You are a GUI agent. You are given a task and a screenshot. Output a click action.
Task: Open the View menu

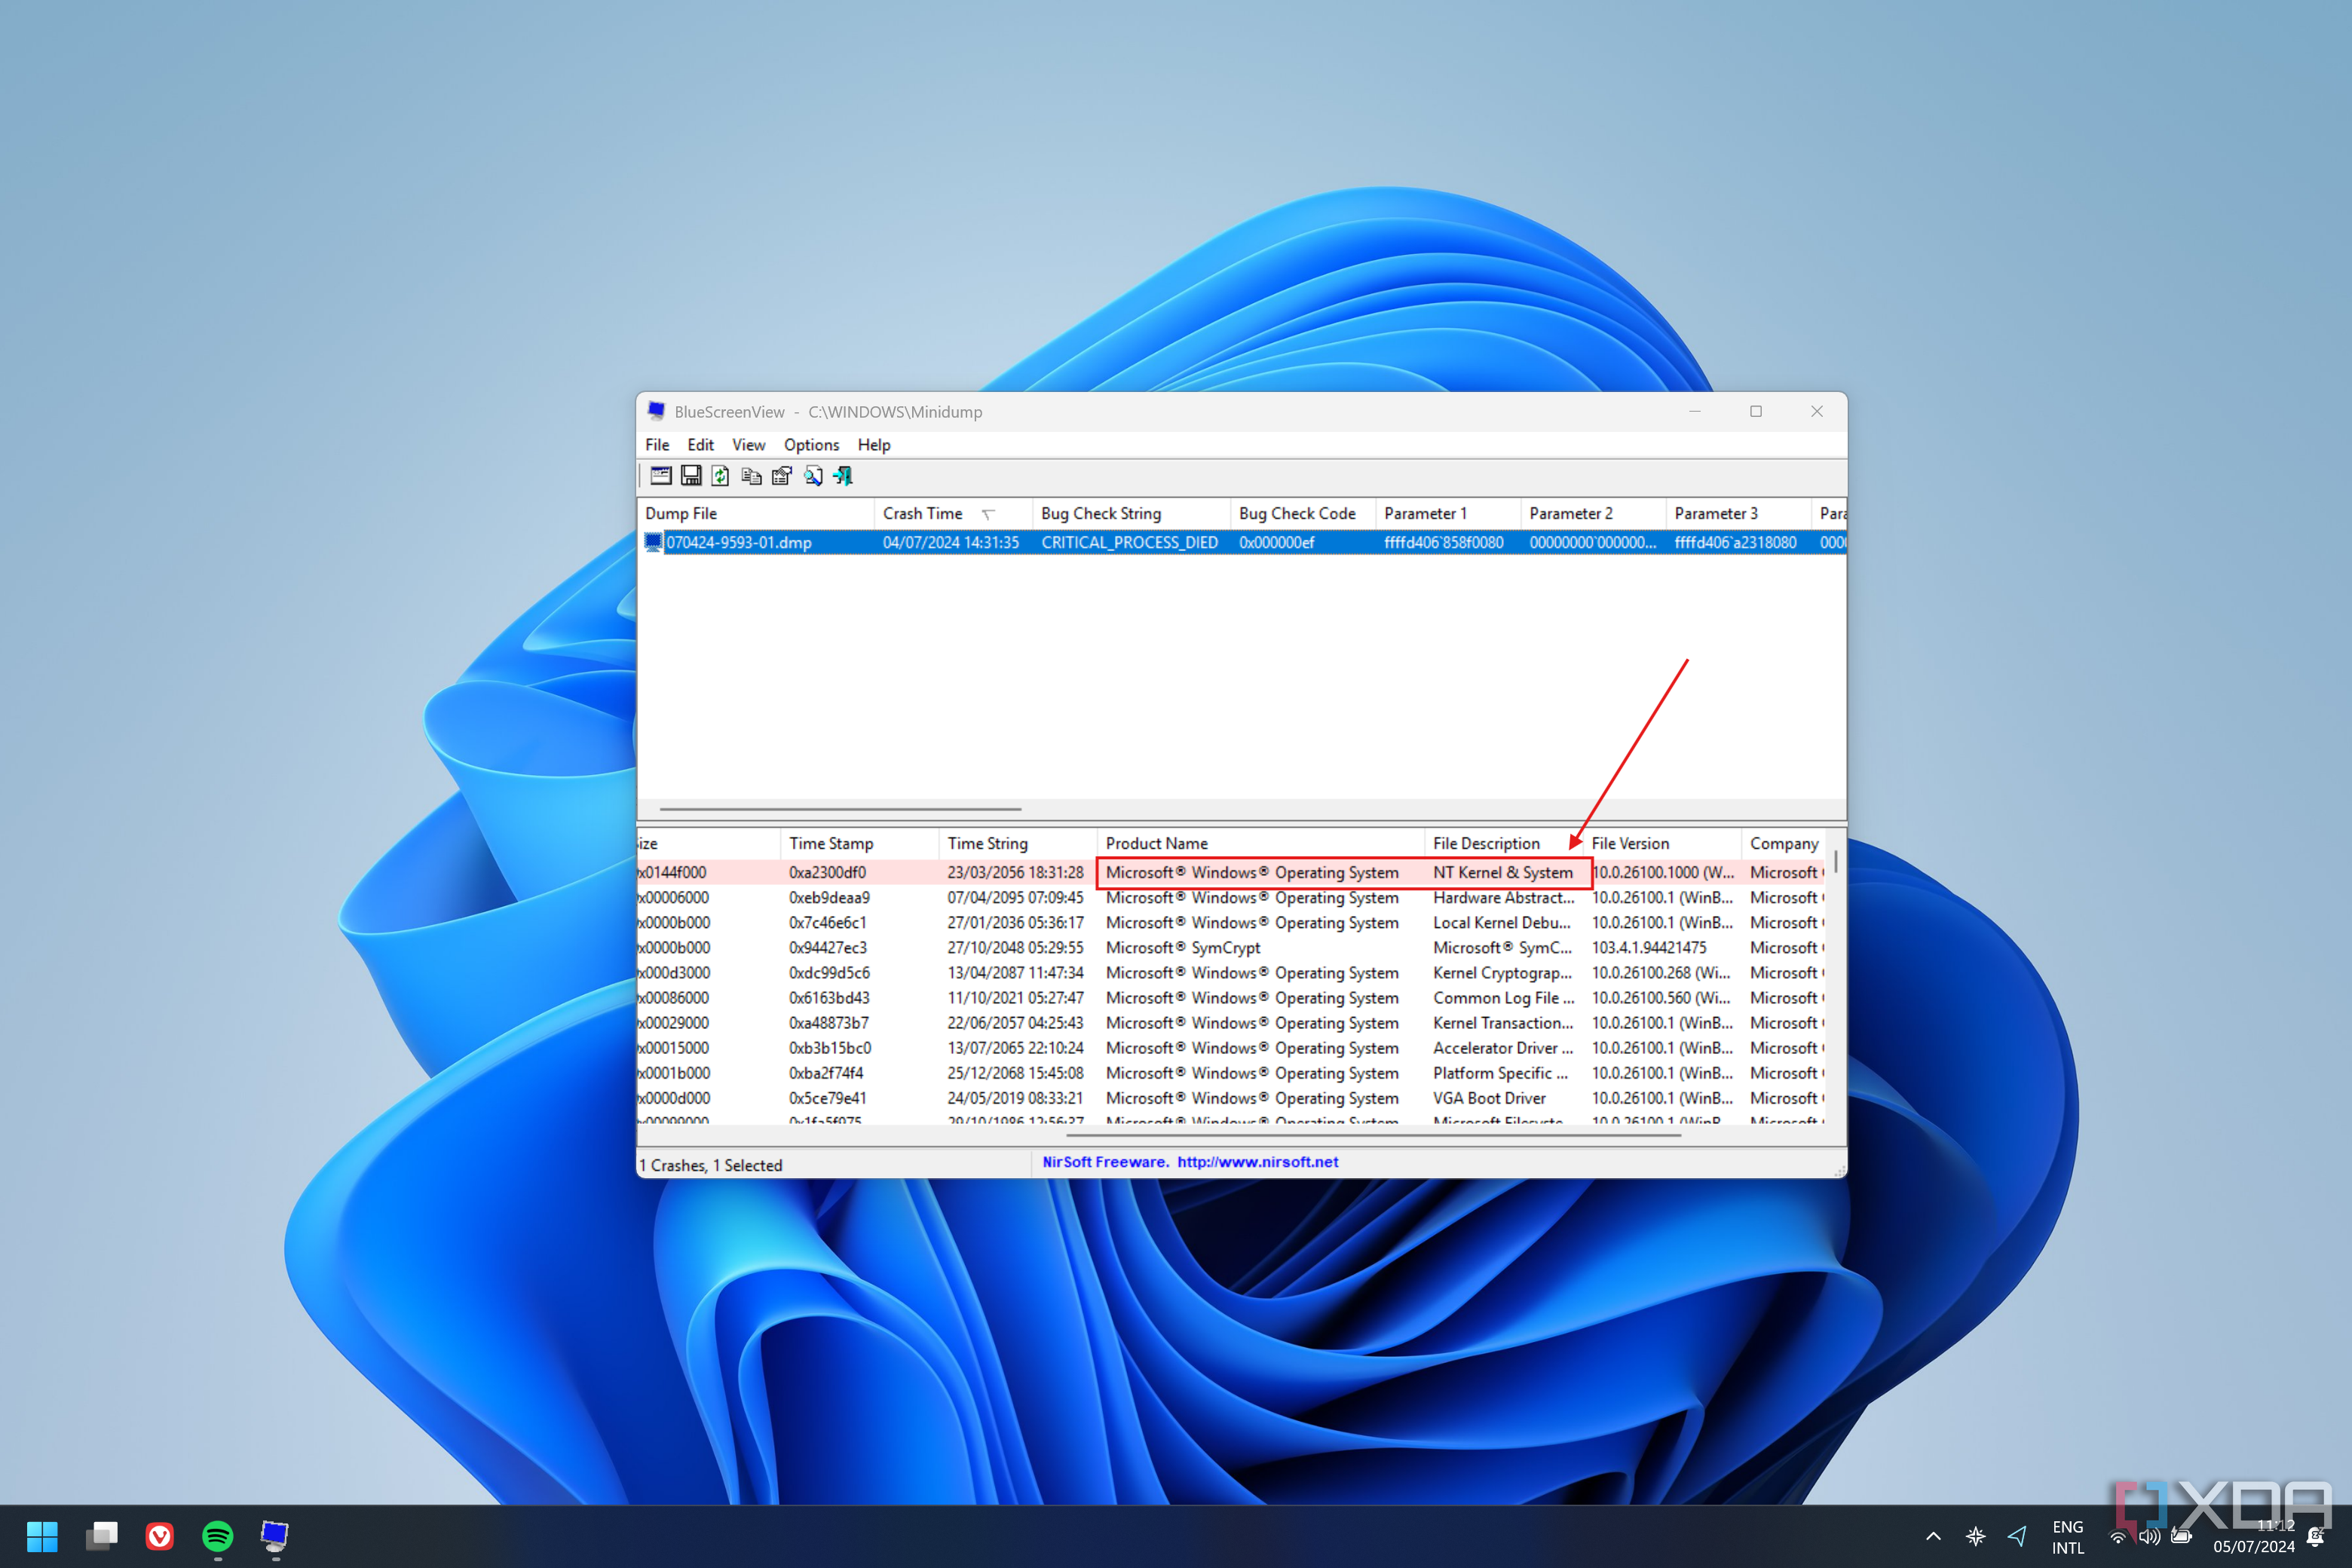(748, 445)
